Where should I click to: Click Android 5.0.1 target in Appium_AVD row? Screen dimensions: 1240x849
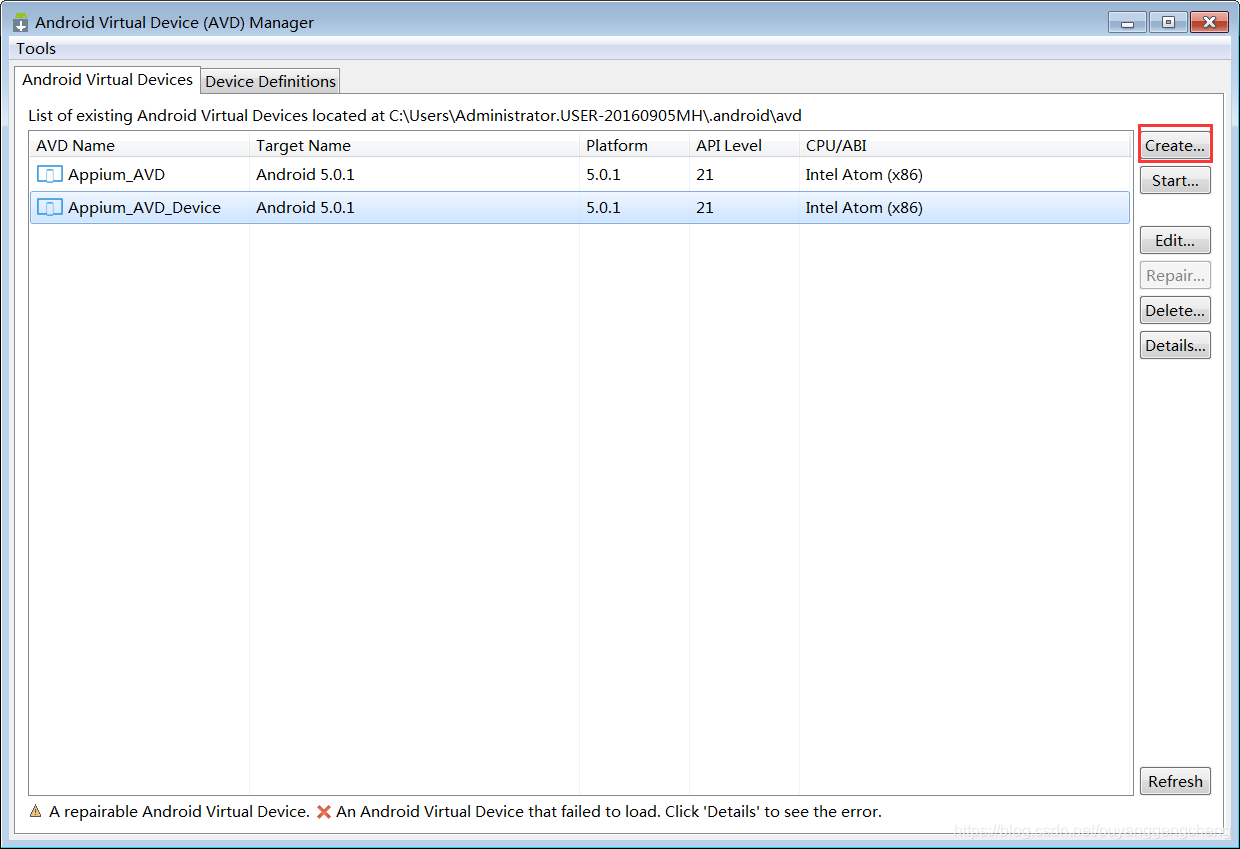pos(305,175)
